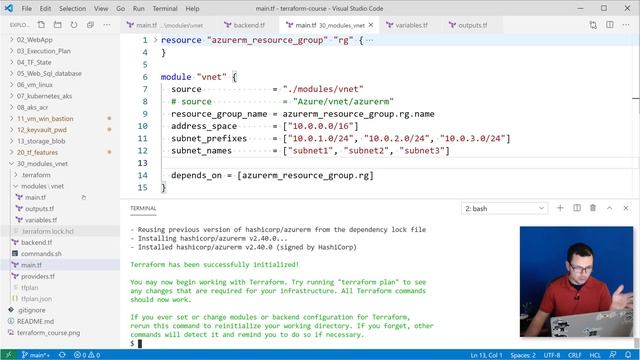Change indentation via Spaces: 2
Screen dimensions: 640x360
(x=522, y=355)
